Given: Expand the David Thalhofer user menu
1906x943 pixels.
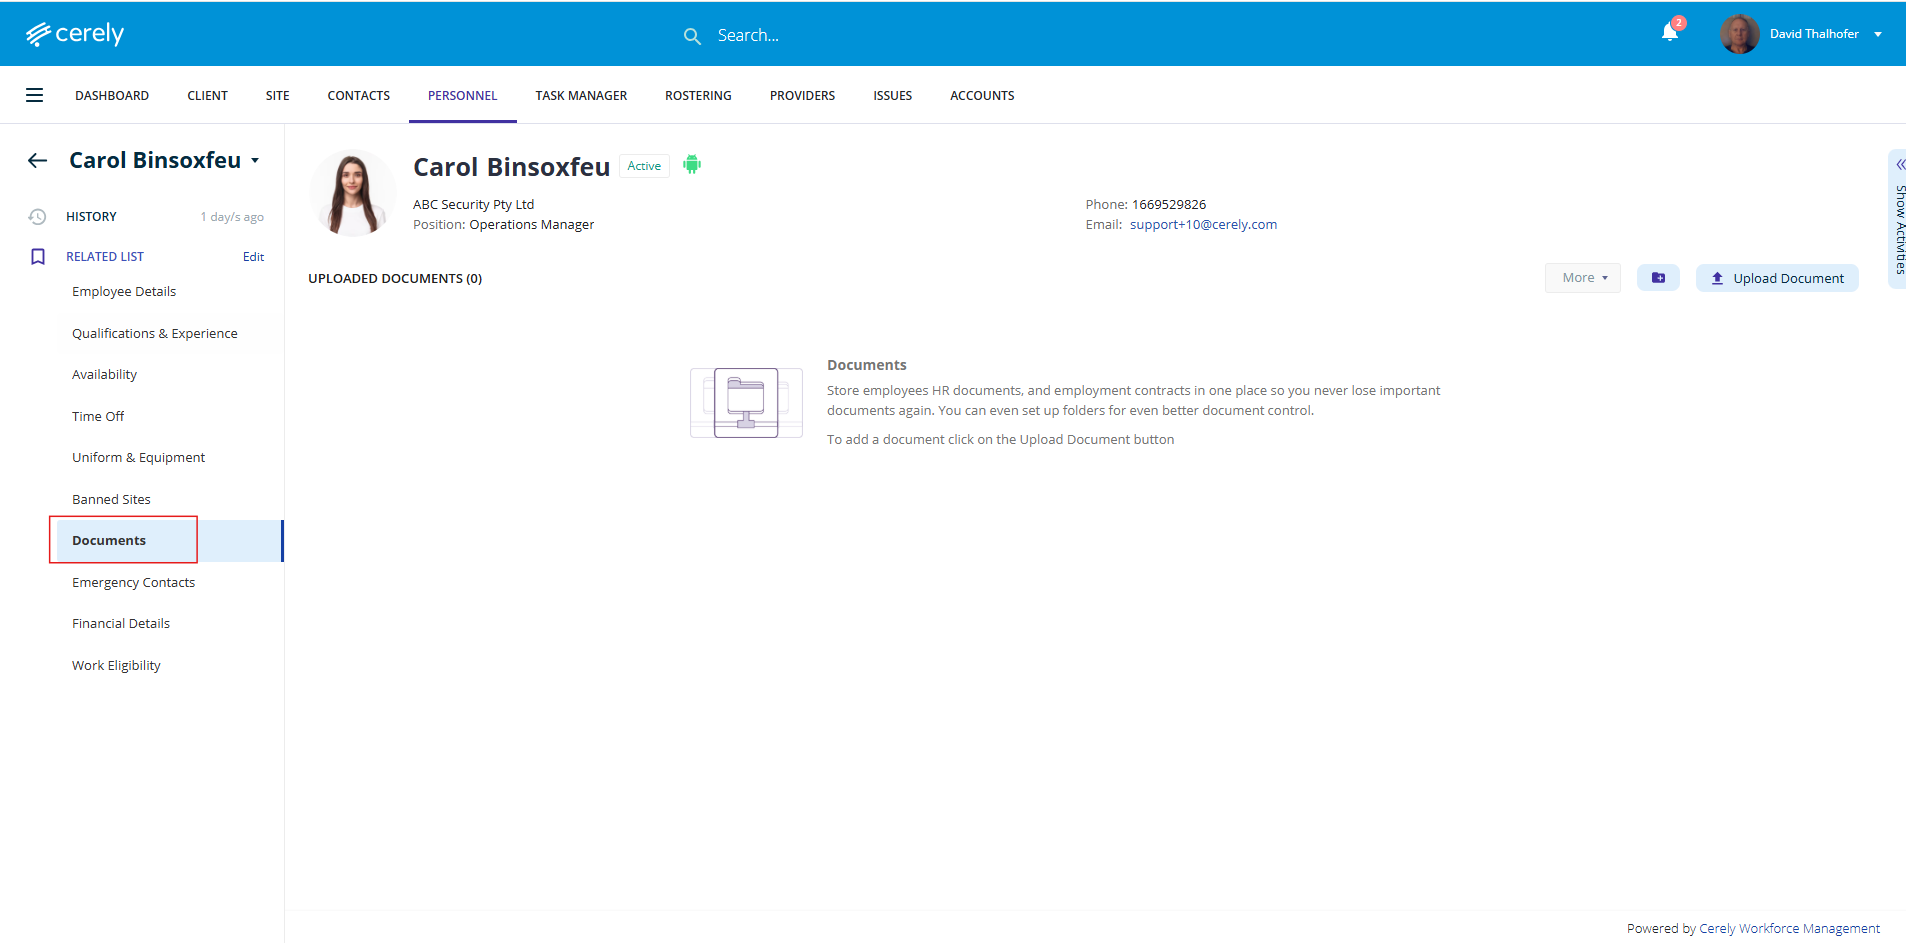Looking at the screenshot, I should (1878, 34).
